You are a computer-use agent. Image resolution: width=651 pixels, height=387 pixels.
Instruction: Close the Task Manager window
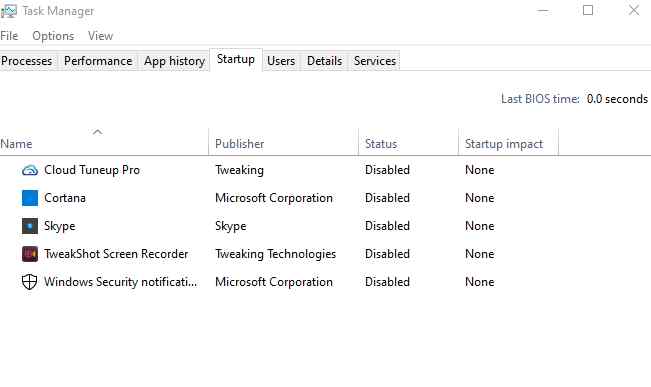(634, 10)
